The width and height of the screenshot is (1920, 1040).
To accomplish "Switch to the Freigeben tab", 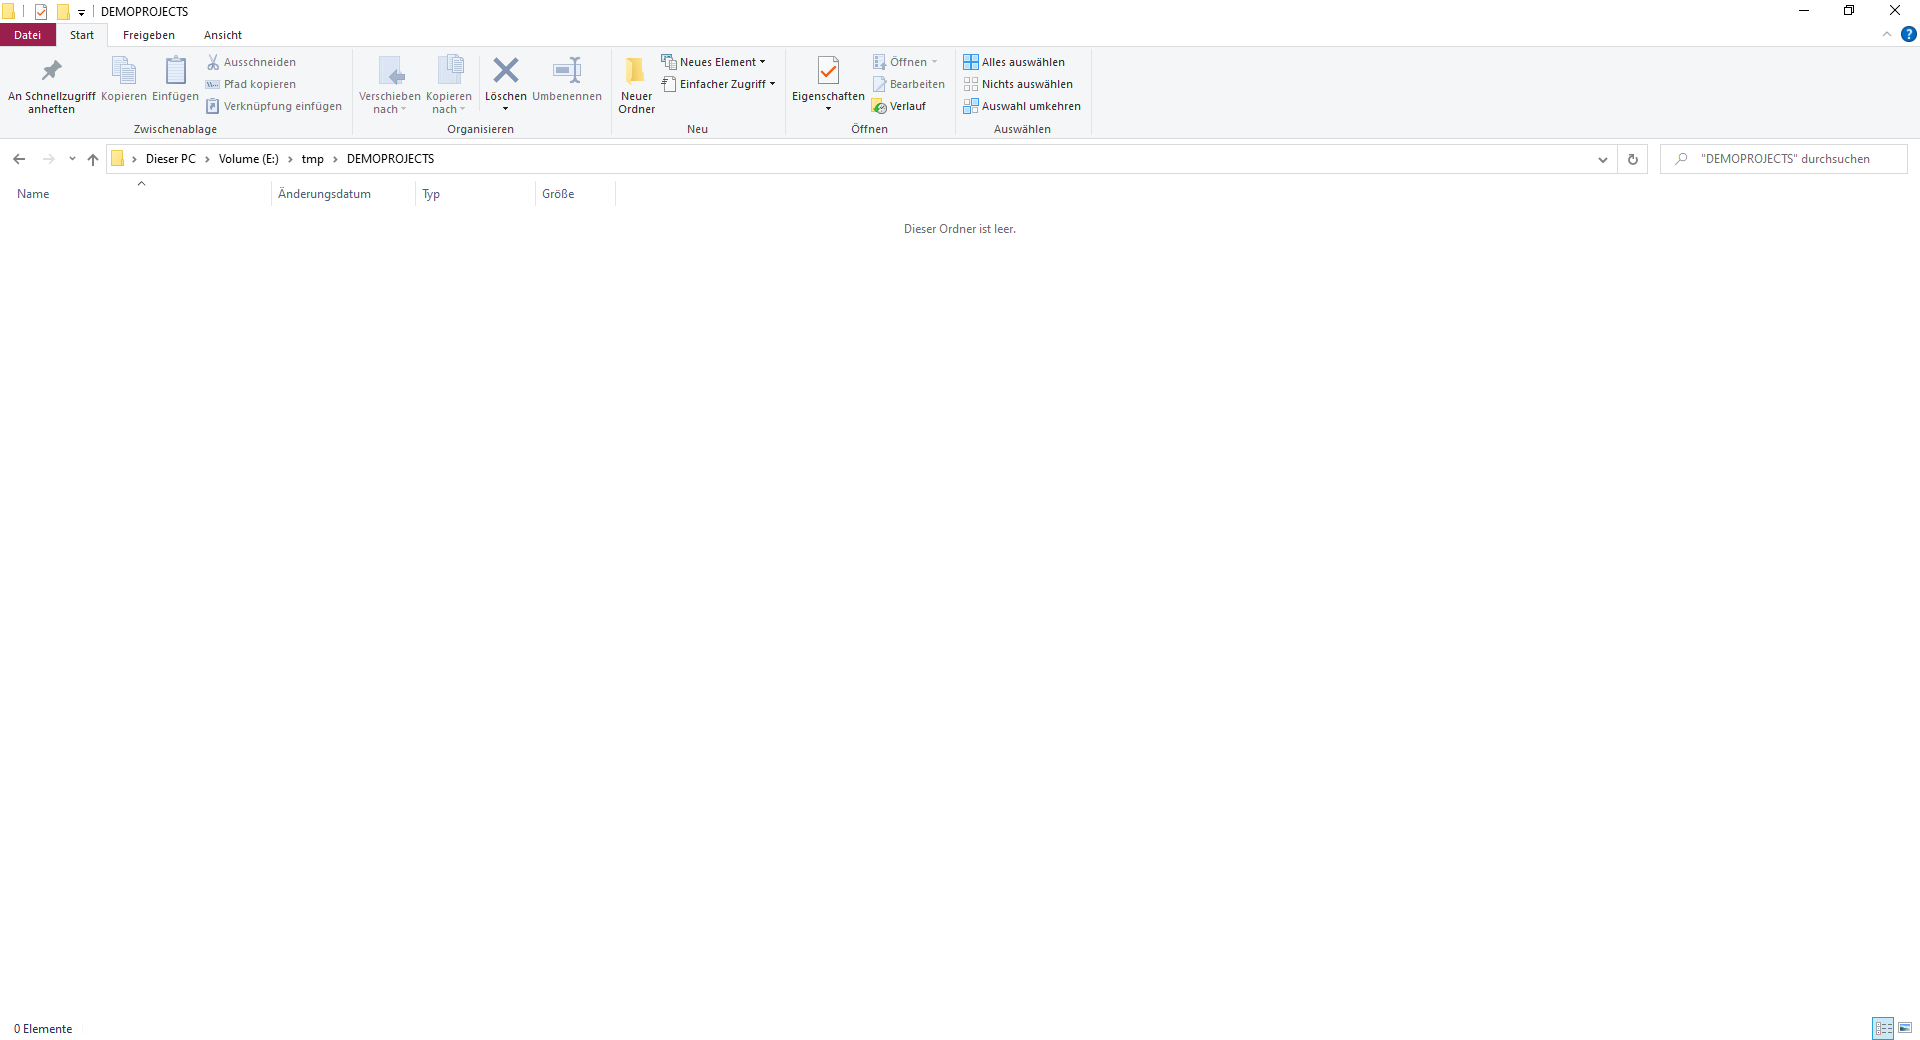I will [x=149, y=35].
